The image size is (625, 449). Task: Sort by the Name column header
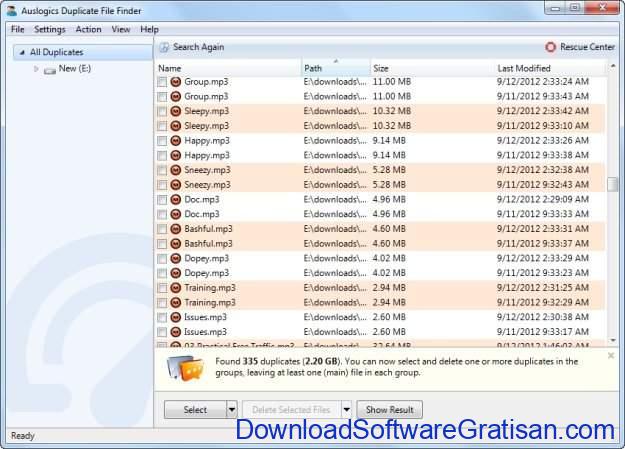(x=229, y=68)
